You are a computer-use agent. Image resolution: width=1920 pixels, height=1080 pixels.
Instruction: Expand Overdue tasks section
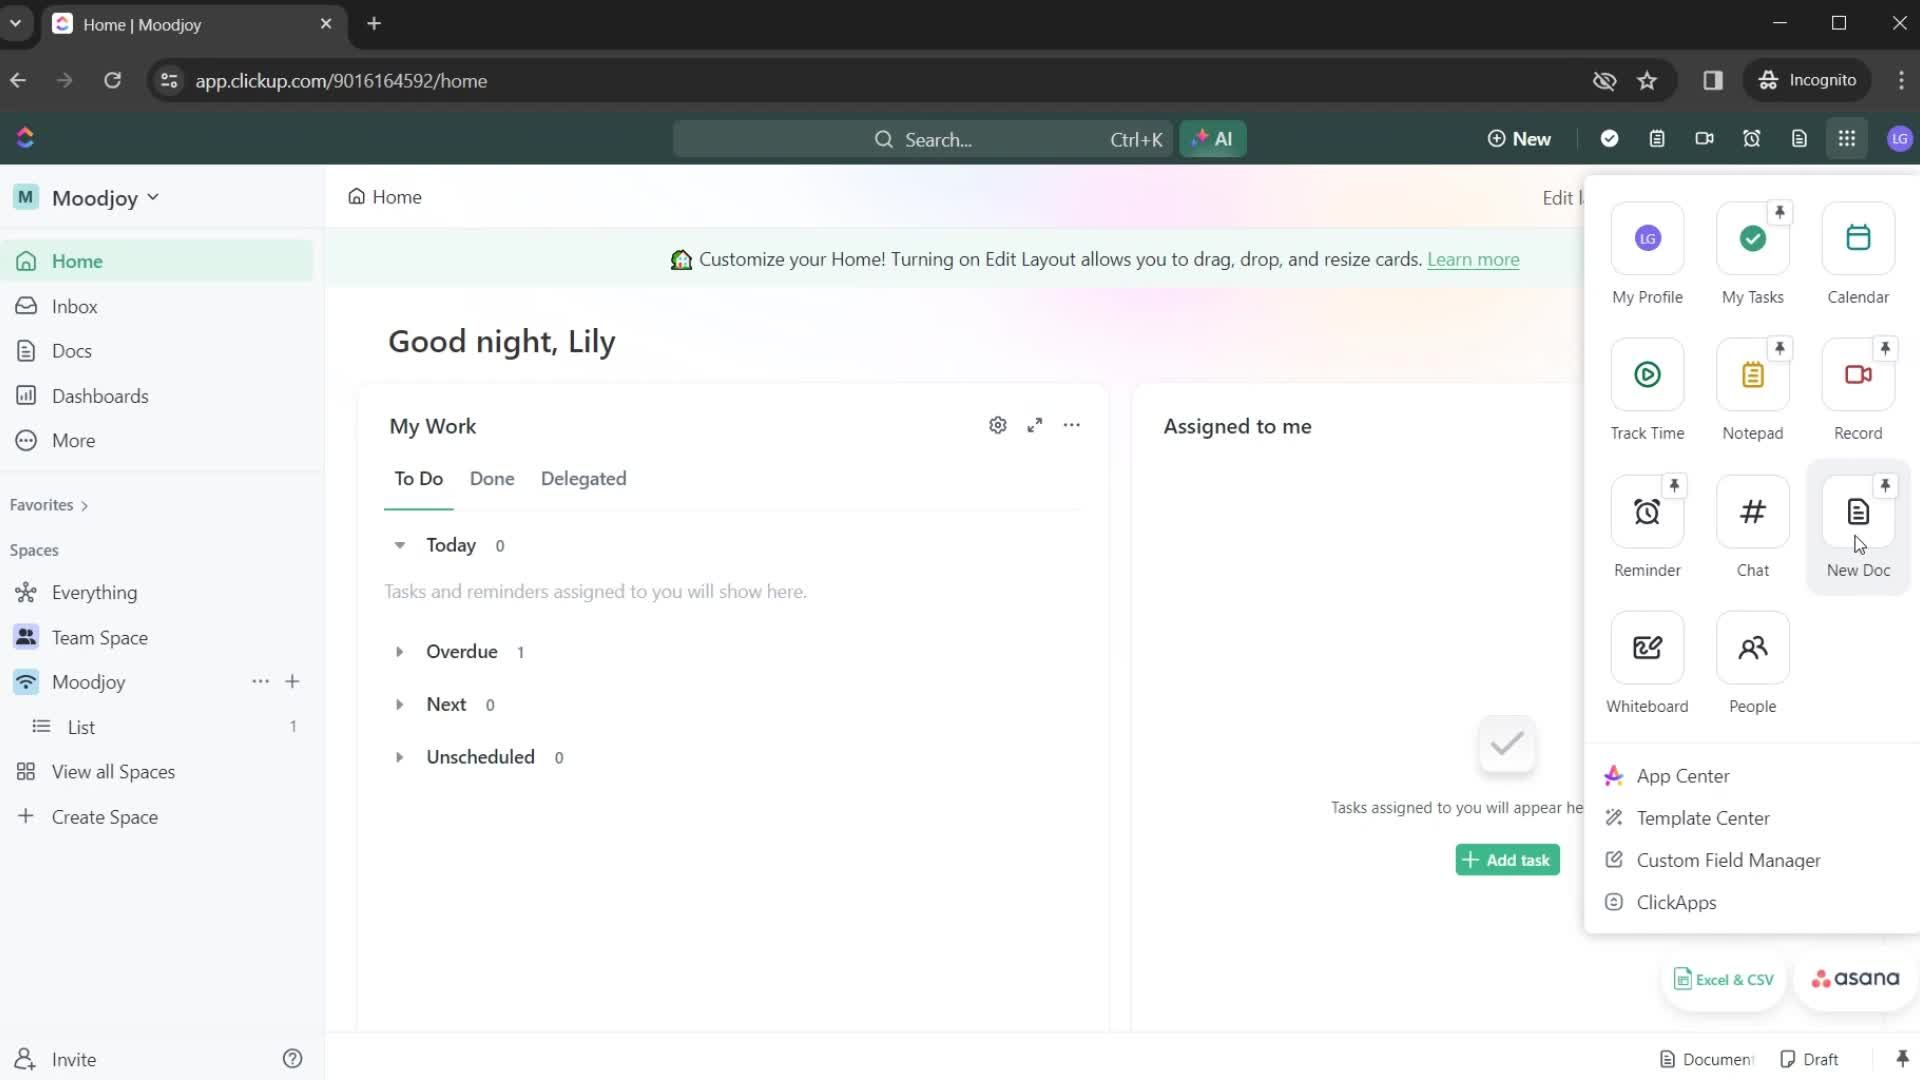tap(400, 651)
